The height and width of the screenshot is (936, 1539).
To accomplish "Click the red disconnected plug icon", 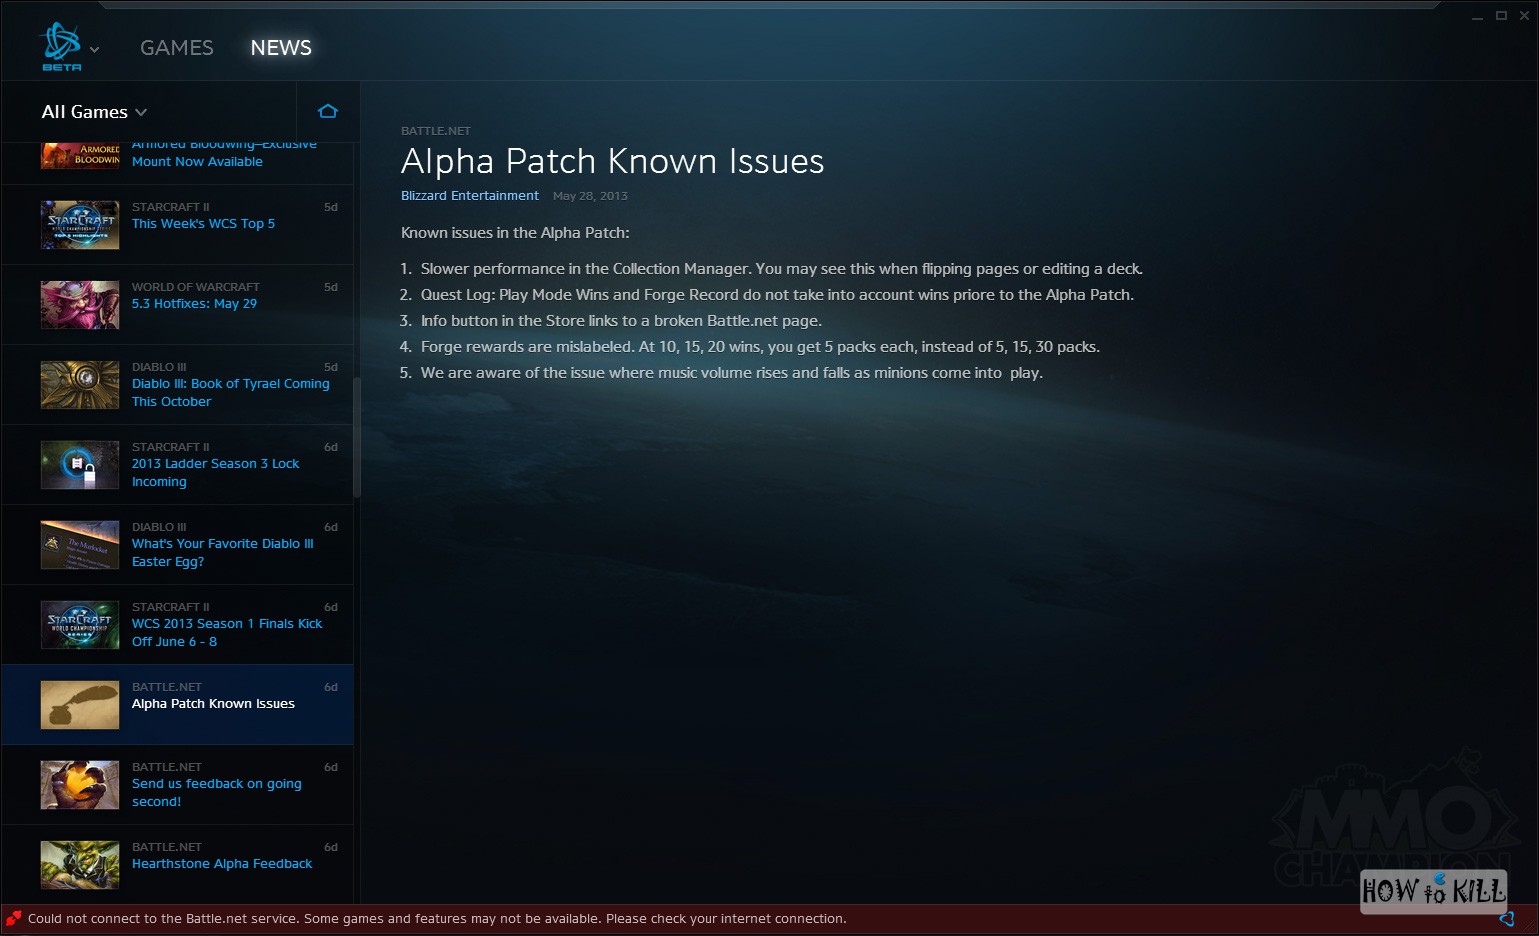I will pos(14,918).
